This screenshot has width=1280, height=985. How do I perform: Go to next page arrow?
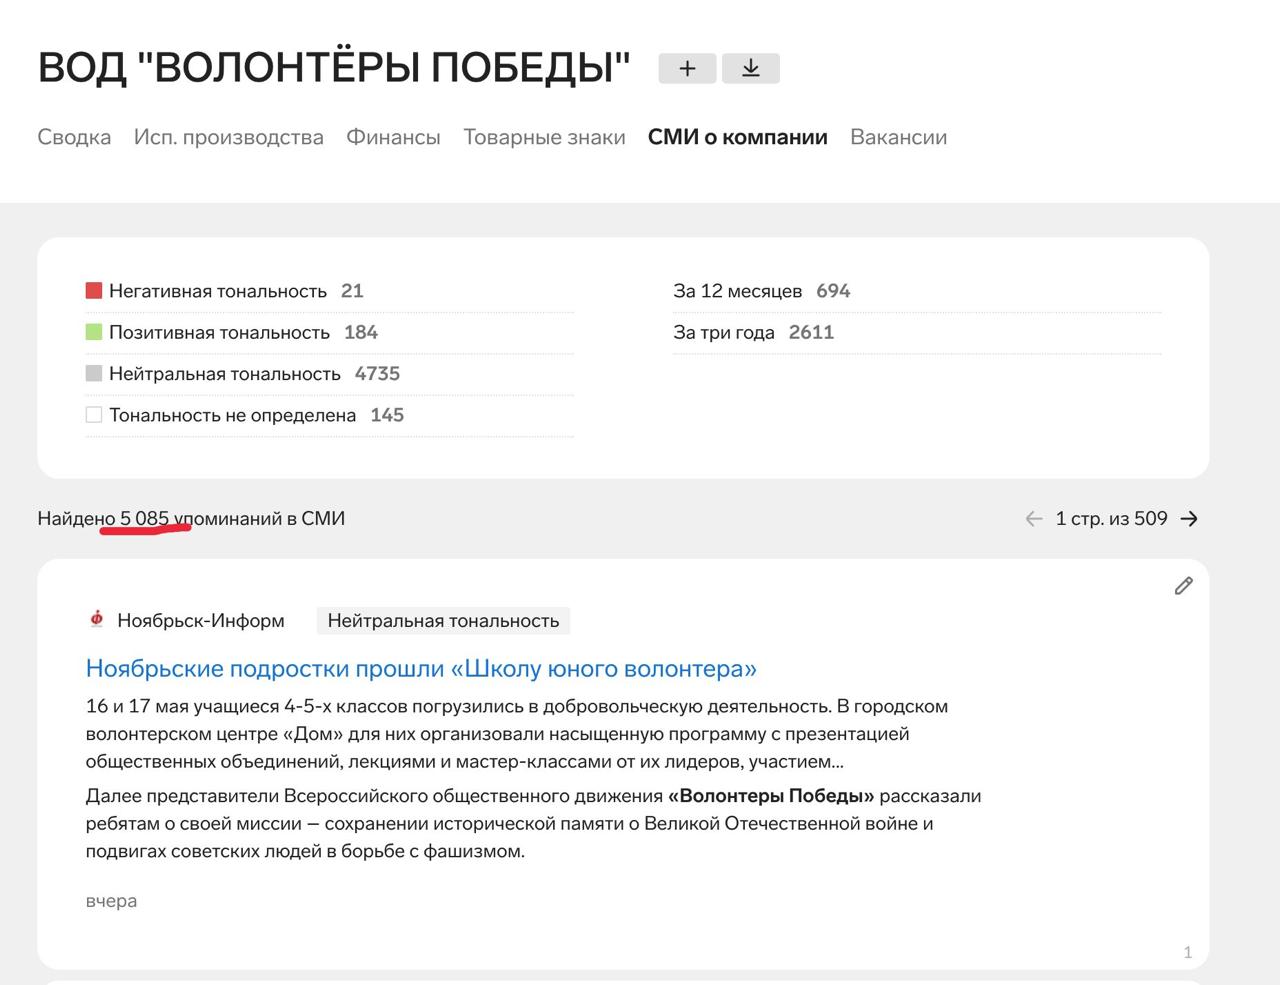coord(1189,519)
